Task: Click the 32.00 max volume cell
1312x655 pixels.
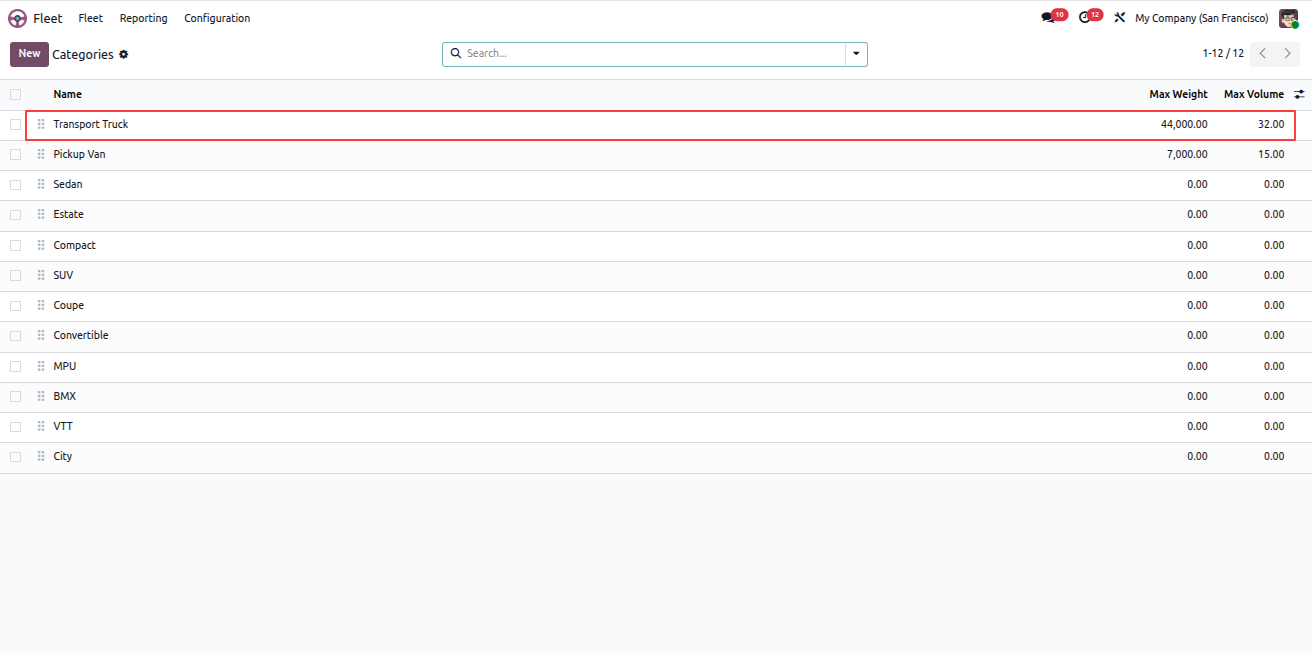Action: point(1271,124)
